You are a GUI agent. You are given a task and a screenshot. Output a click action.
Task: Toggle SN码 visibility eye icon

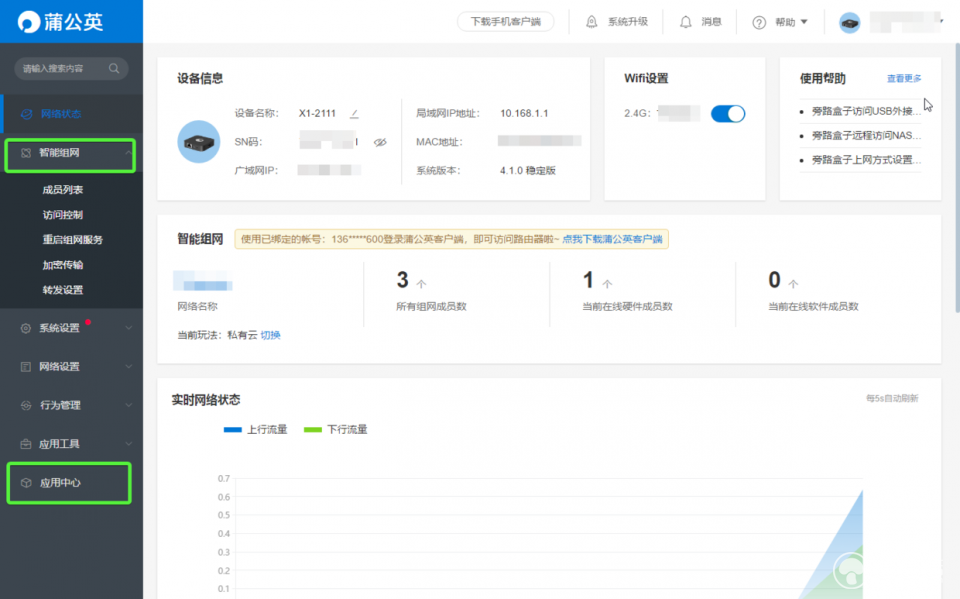380,142
